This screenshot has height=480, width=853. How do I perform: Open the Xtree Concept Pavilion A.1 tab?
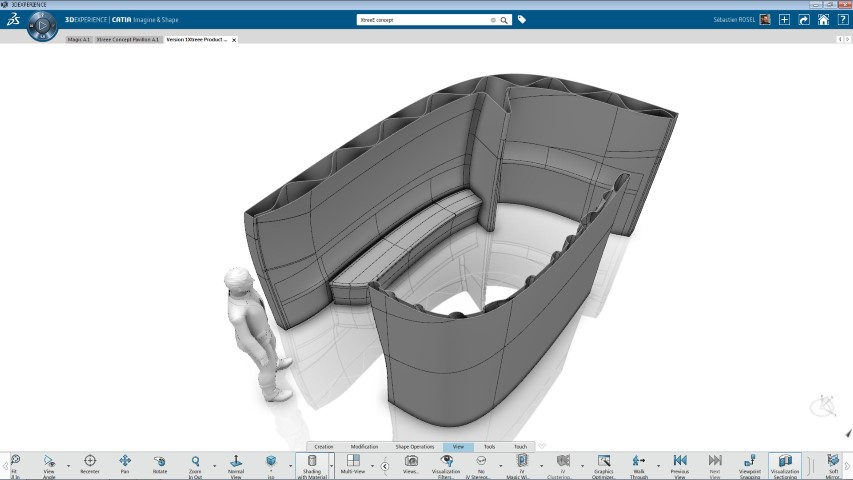click(x=127, y=39)
